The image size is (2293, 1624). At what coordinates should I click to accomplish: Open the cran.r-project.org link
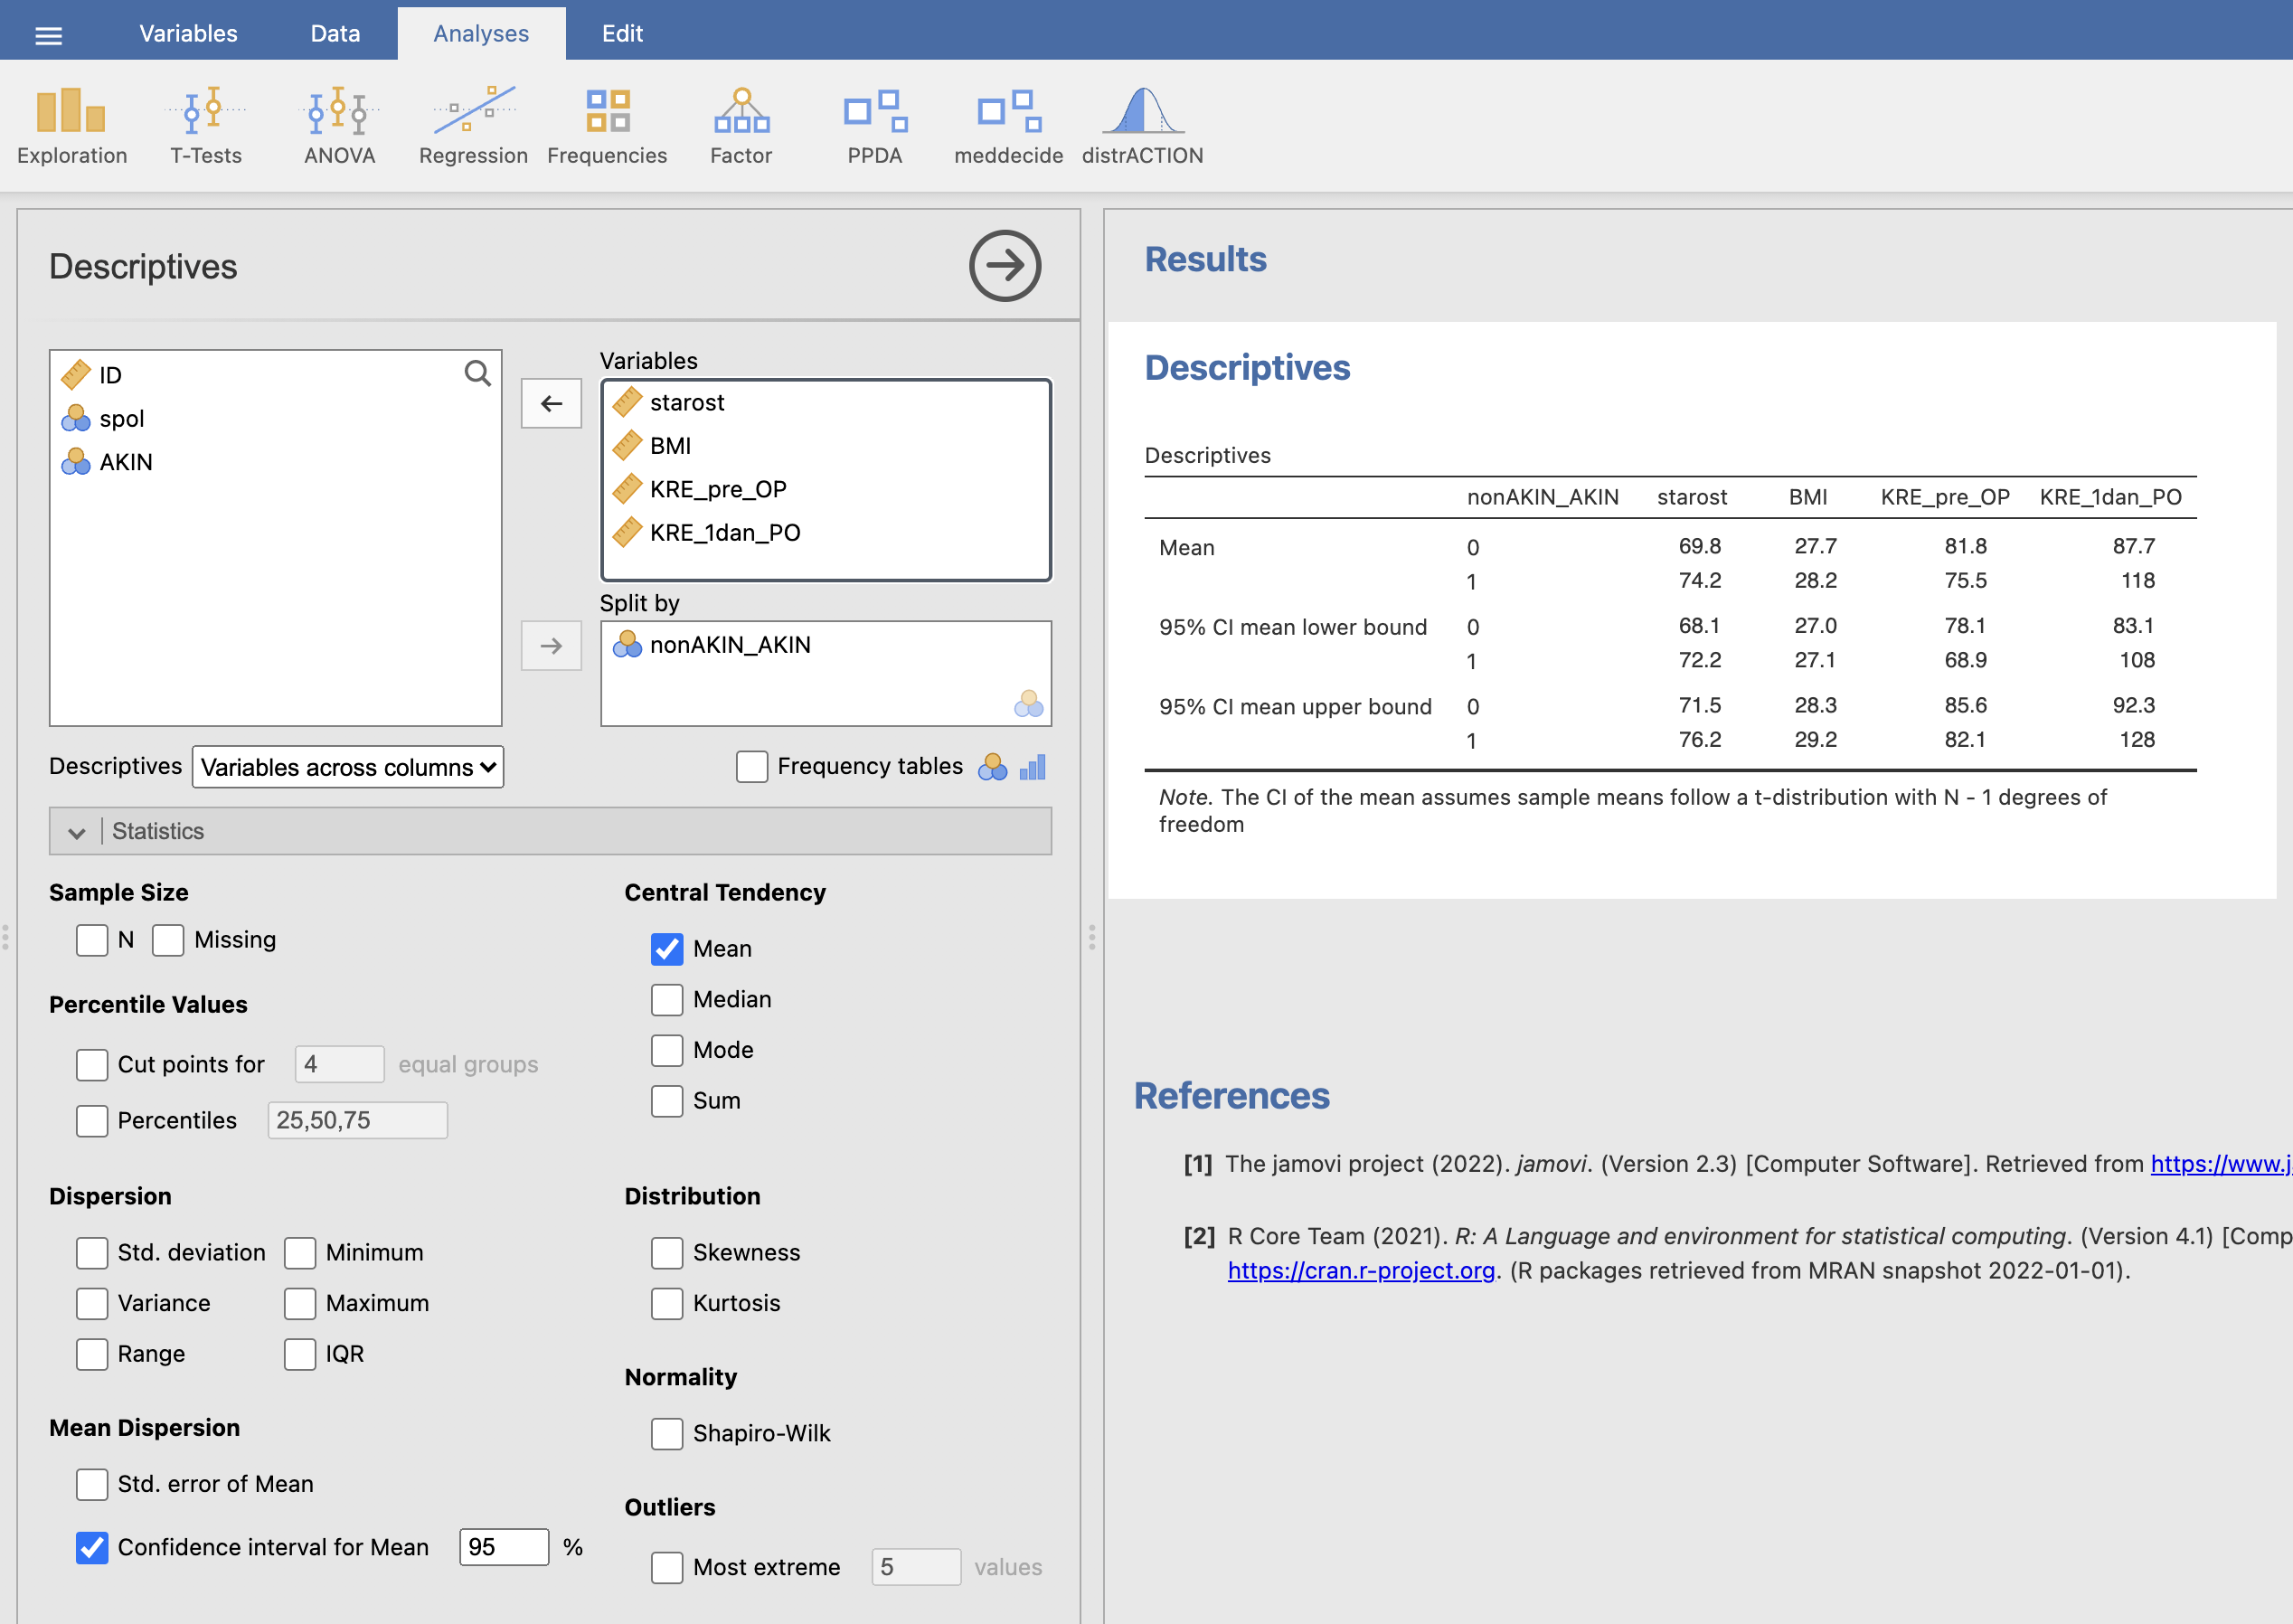point(1361,1270)
